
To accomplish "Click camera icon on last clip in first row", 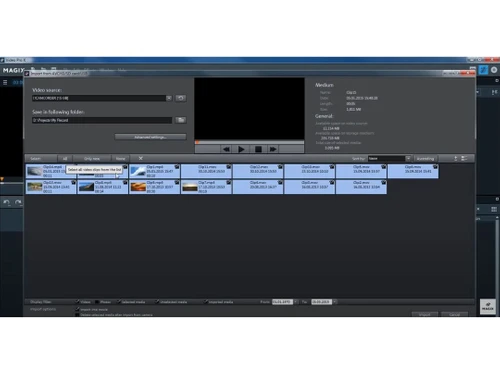I will [435, 167].
